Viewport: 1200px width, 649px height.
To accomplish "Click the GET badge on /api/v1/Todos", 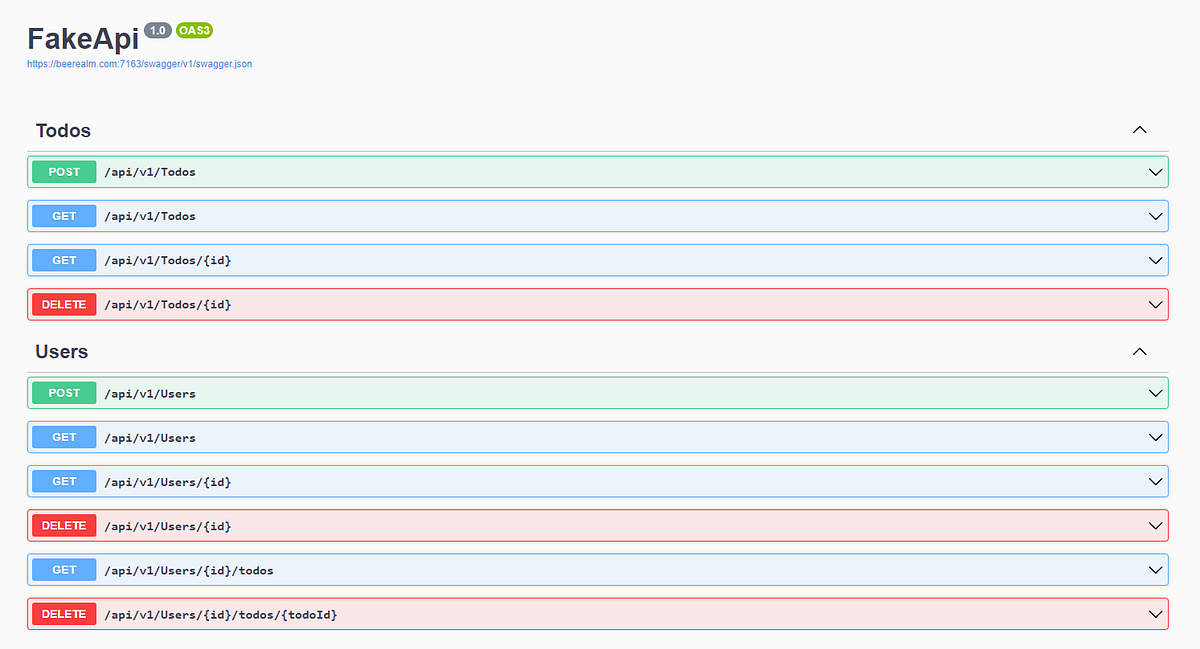I will (x=63, y=215).
